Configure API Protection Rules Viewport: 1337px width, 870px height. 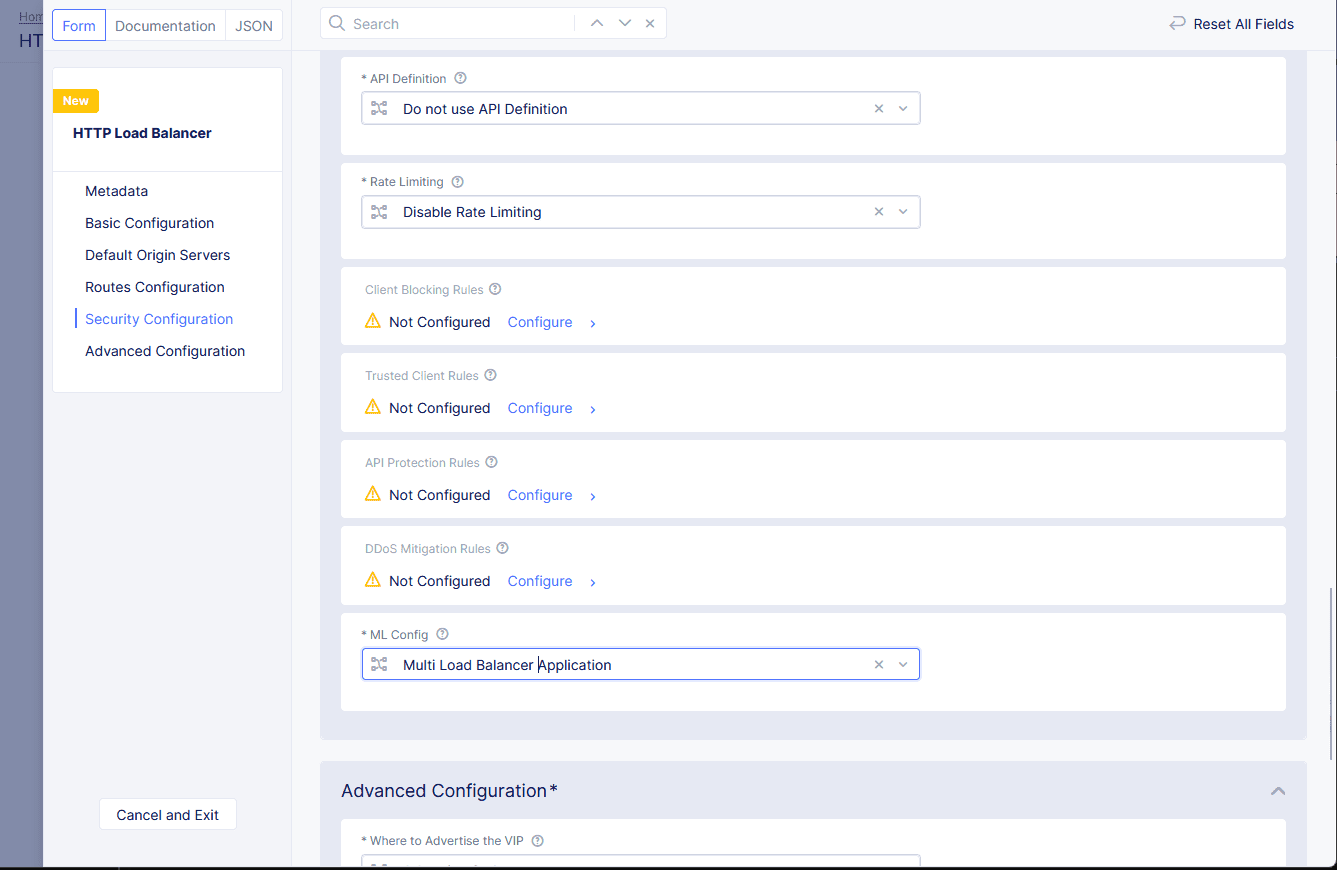[x=540, y=495]
